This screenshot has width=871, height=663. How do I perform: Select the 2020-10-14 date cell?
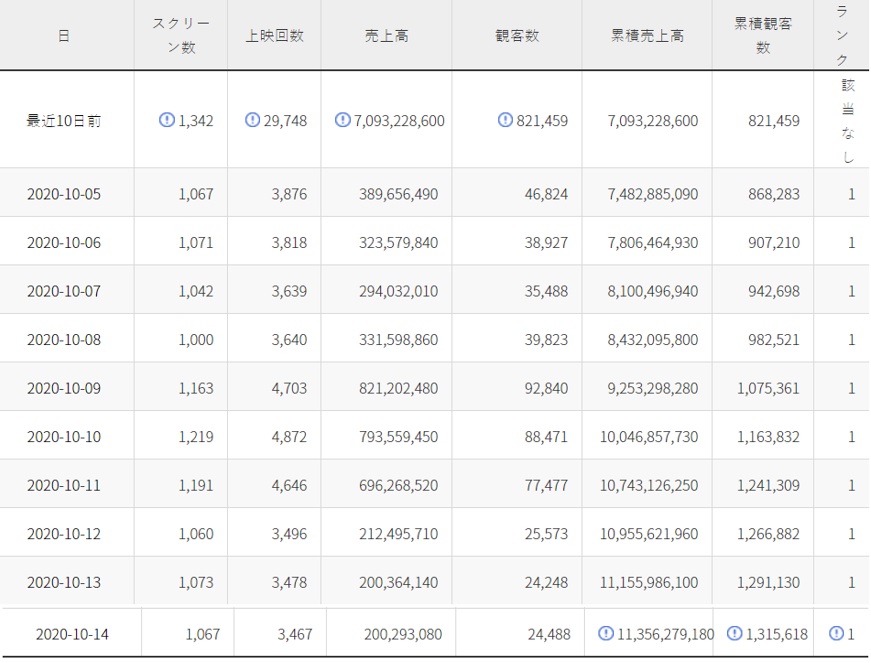tap(72, 634)
